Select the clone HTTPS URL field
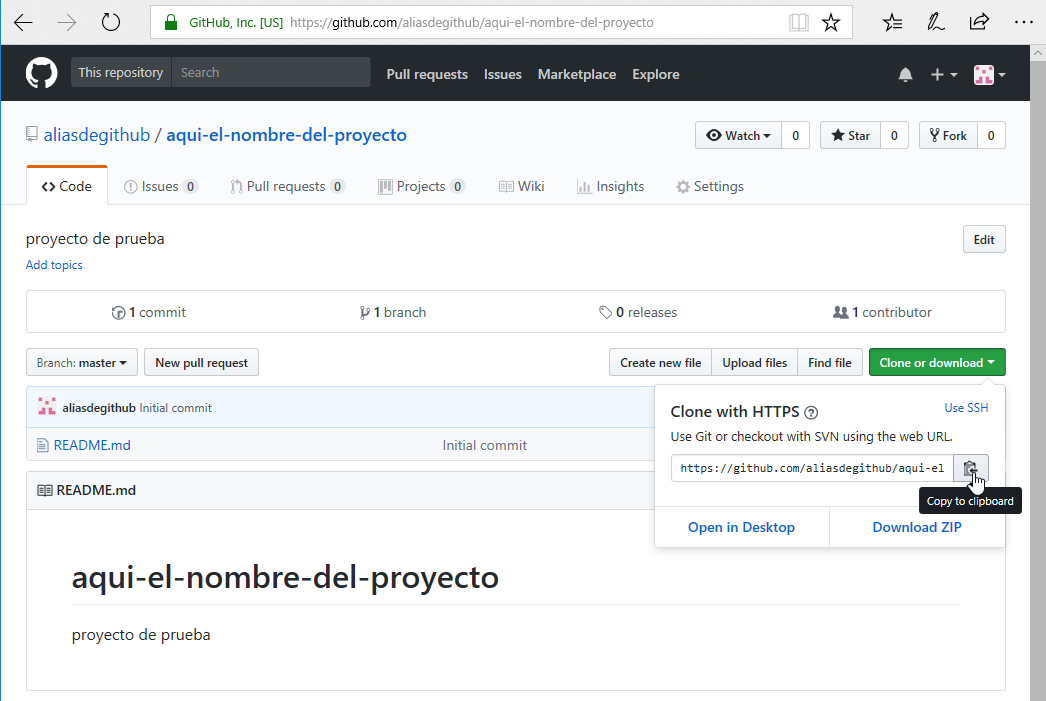 [812, 468]
